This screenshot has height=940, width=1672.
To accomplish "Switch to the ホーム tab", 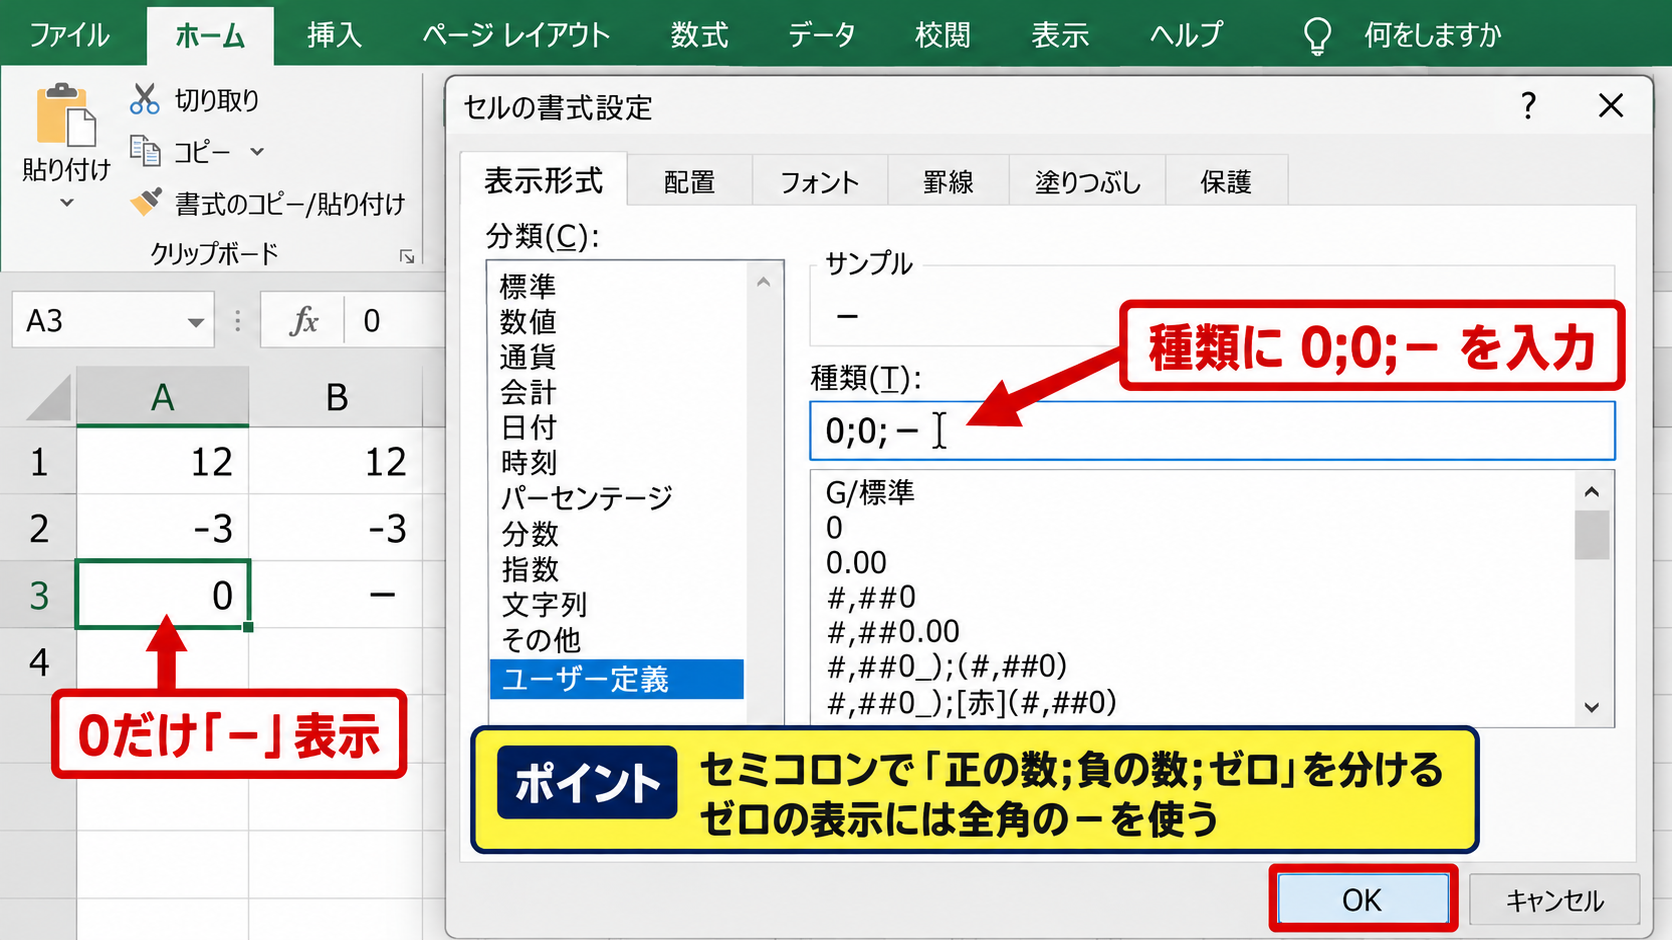I will [x=210, y=36].
